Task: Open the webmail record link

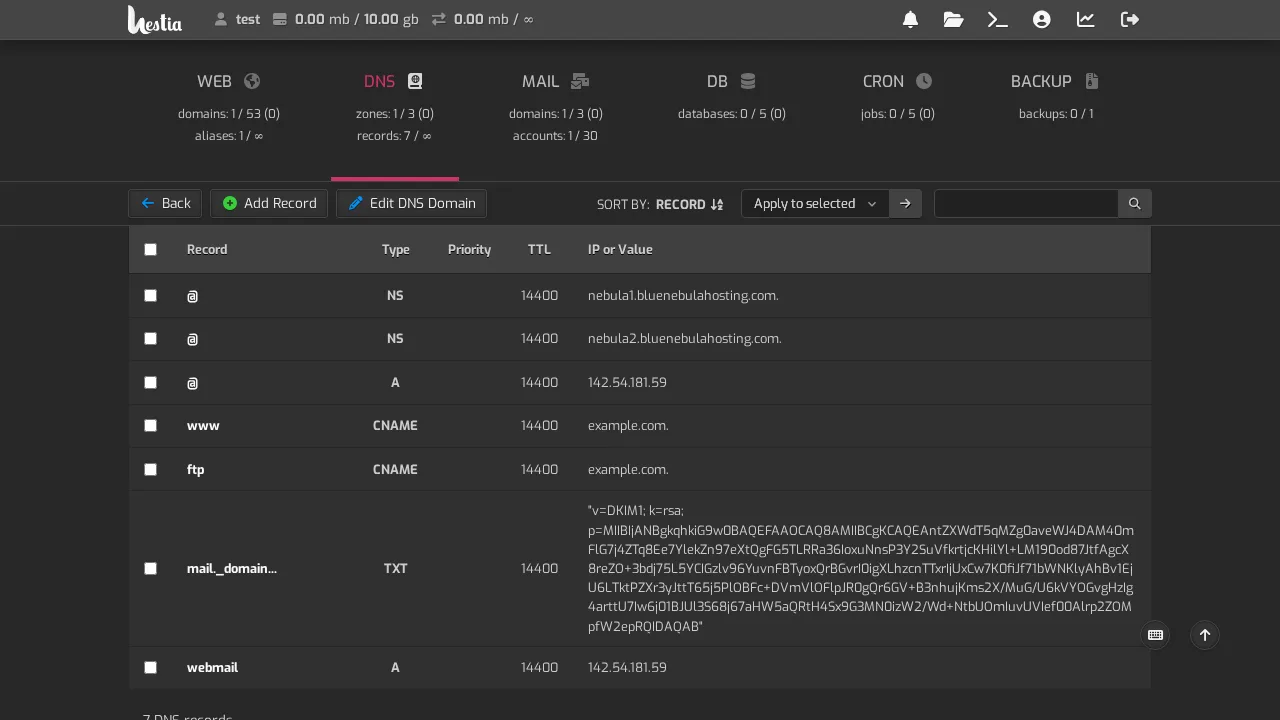Action: 212,667
